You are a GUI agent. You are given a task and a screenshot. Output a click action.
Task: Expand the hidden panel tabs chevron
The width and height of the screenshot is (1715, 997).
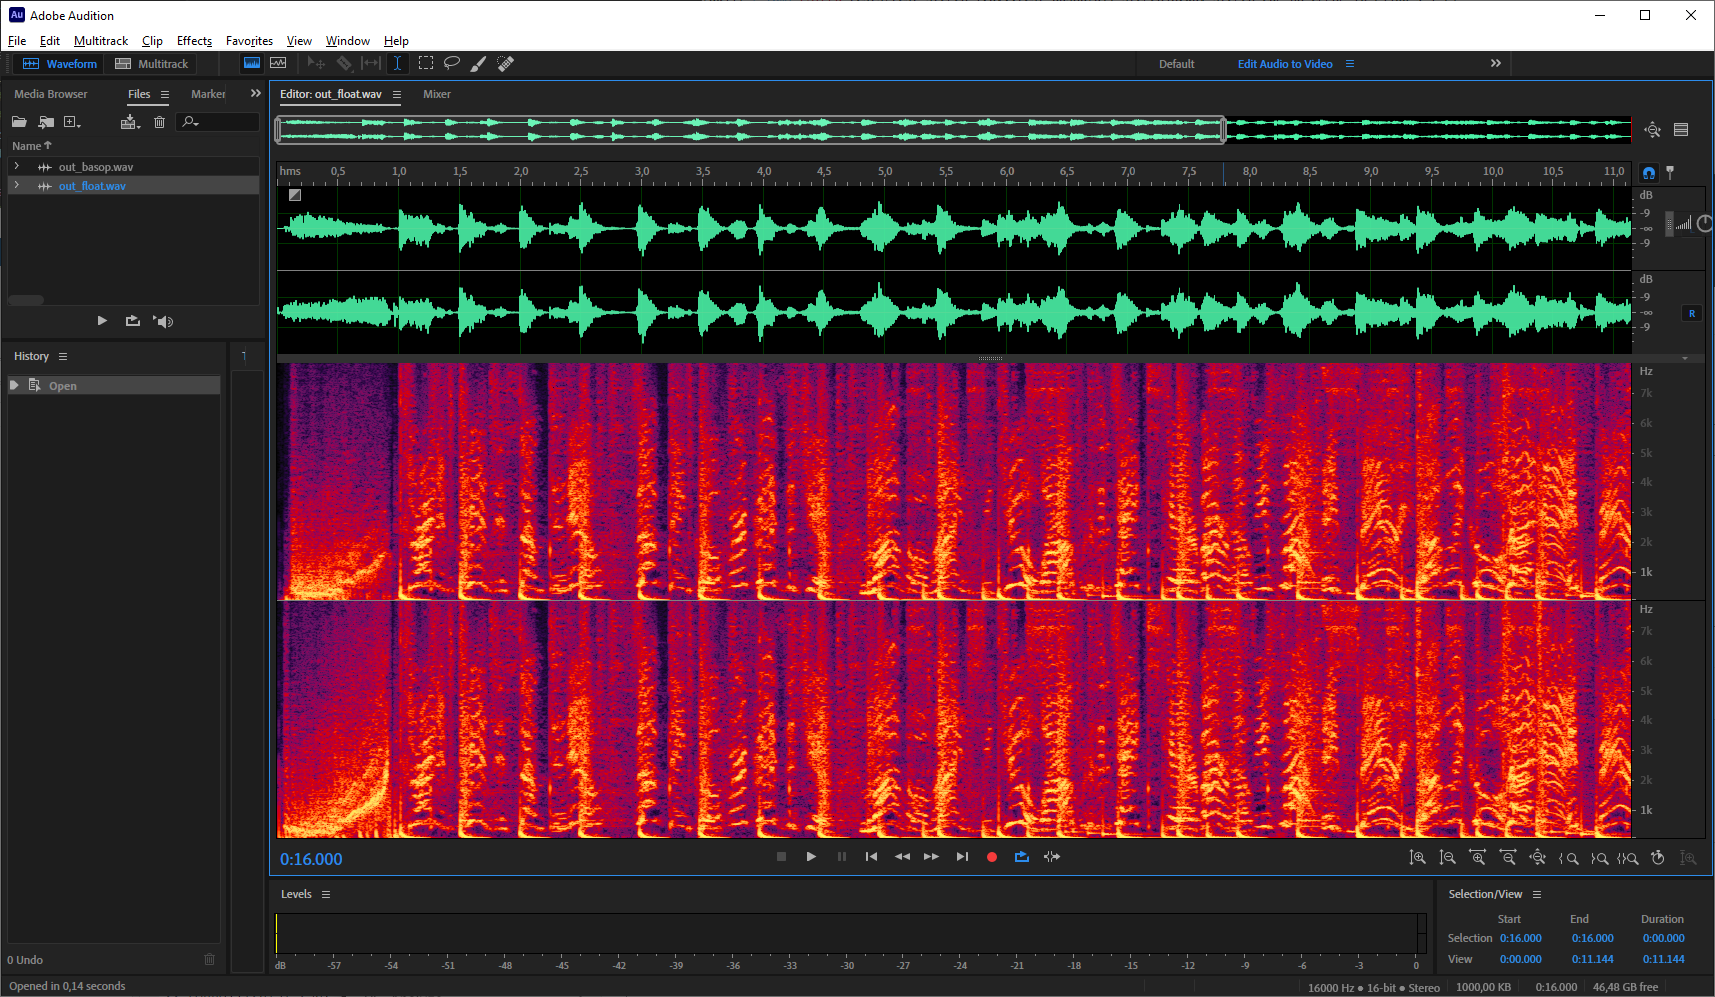point(255,94)
